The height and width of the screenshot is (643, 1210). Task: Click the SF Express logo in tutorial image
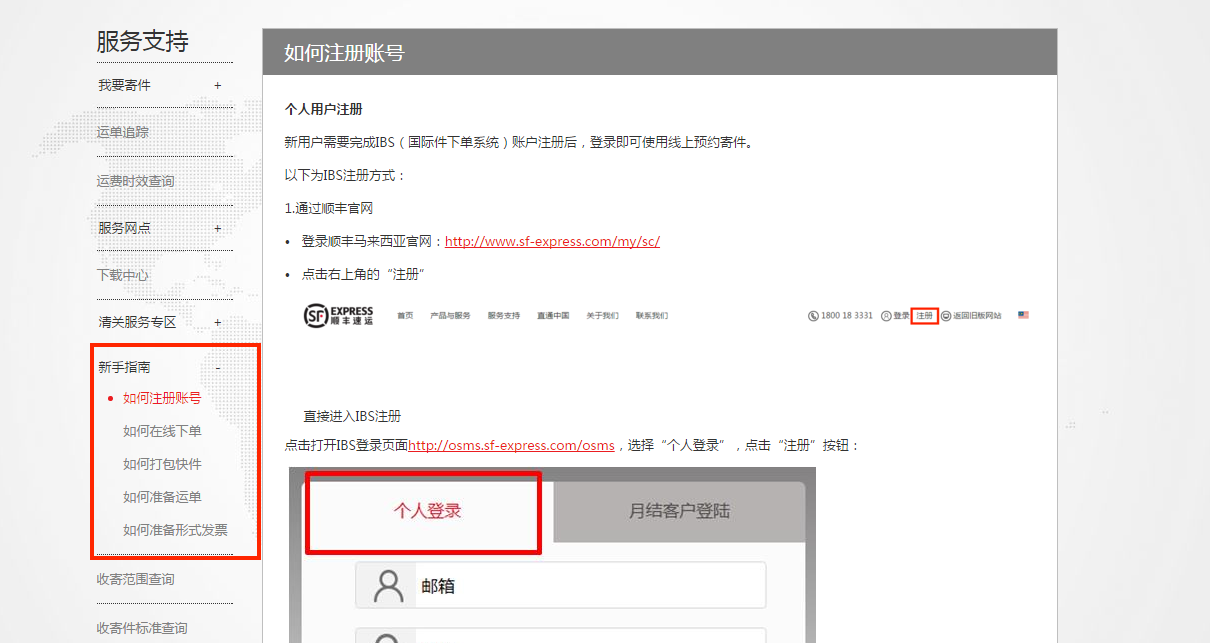[339, 315]
